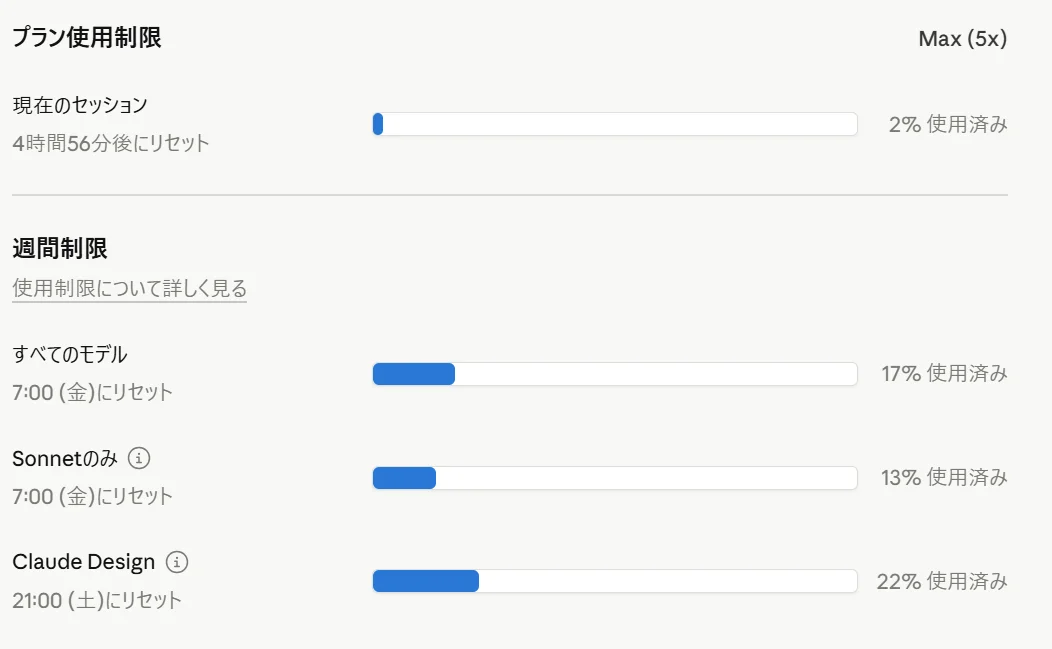
Task: Select the Sonnetのみ usage progress bar
Action: (614, 478)
